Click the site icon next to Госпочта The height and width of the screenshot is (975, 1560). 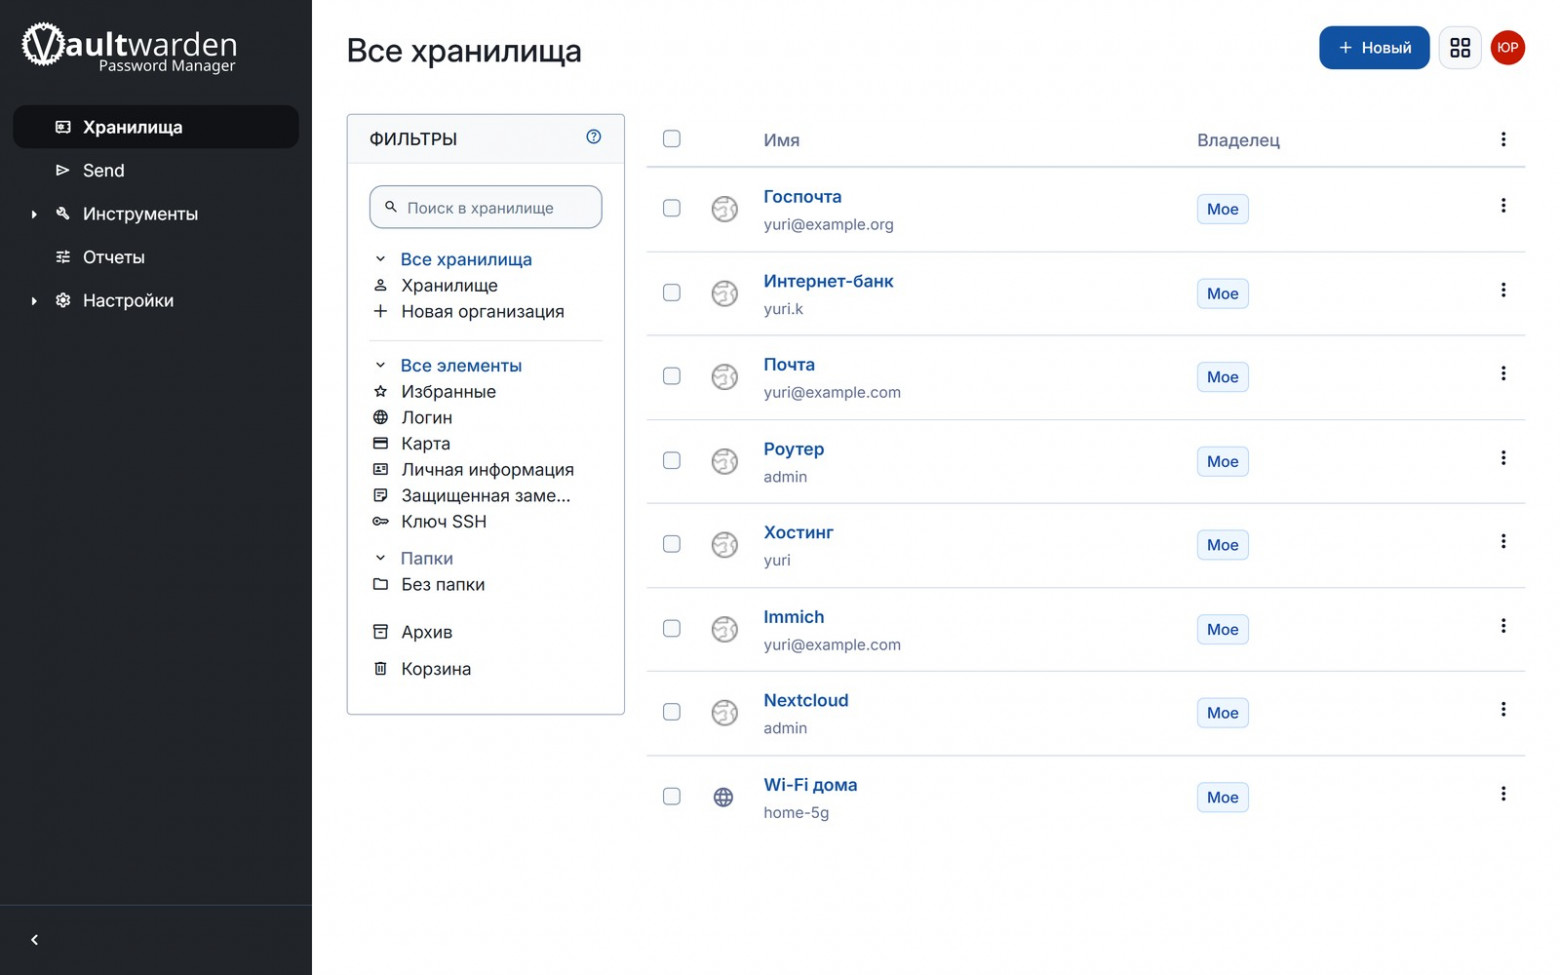(724, 209)
